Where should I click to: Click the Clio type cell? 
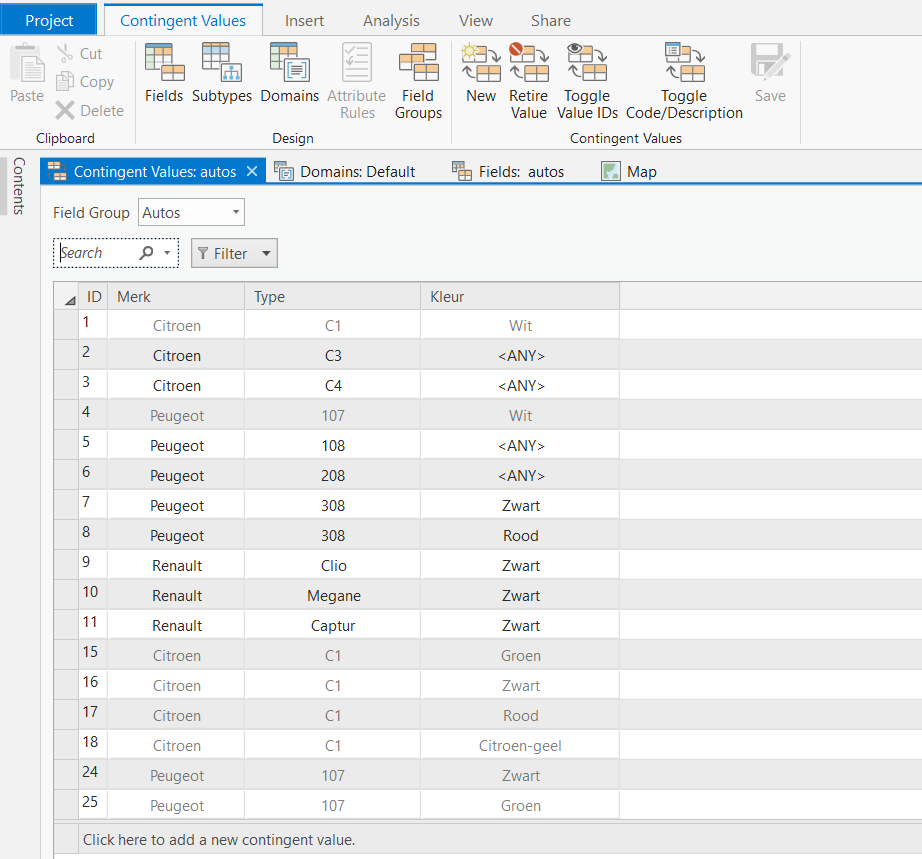click(333, 565)
